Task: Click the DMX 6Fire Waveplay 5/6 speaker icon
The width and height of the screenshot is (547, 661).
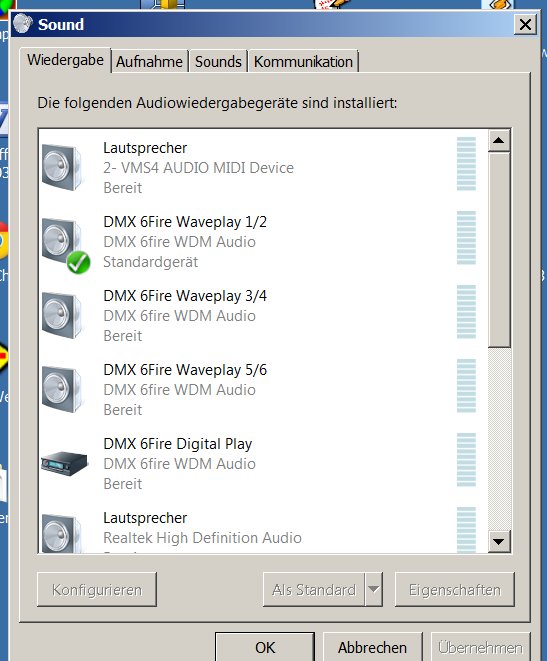Action: [62, 390]
